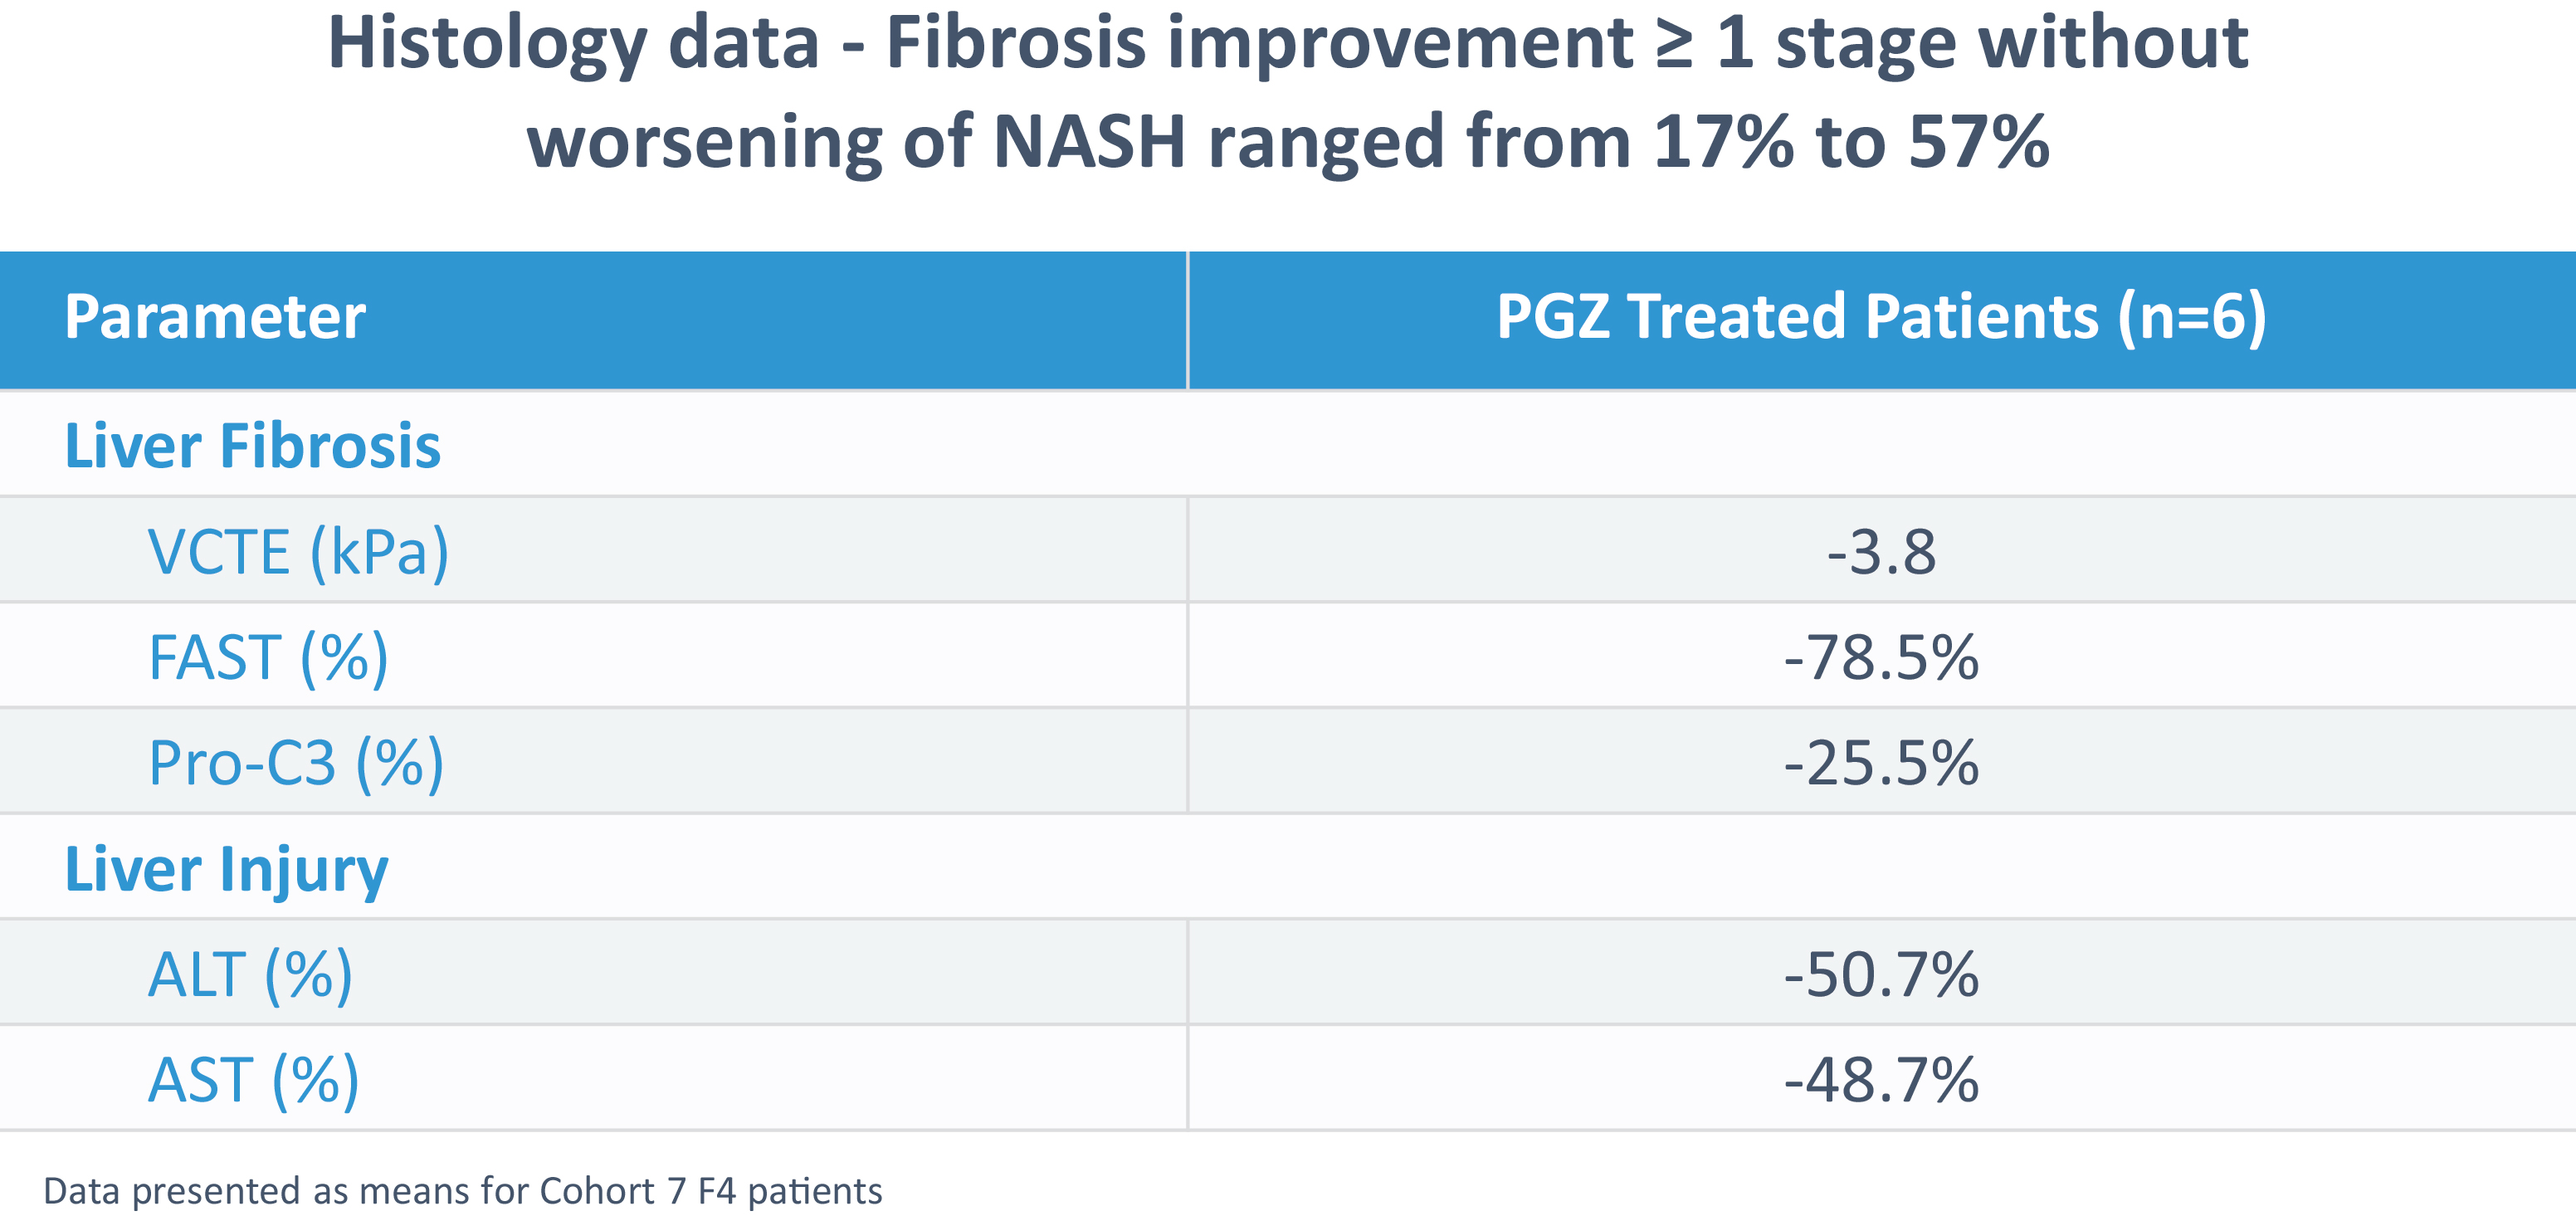This screenshot has width=2576, height=1216.
Task: Select the ALT (%) row label
Action: click(250, 975)
